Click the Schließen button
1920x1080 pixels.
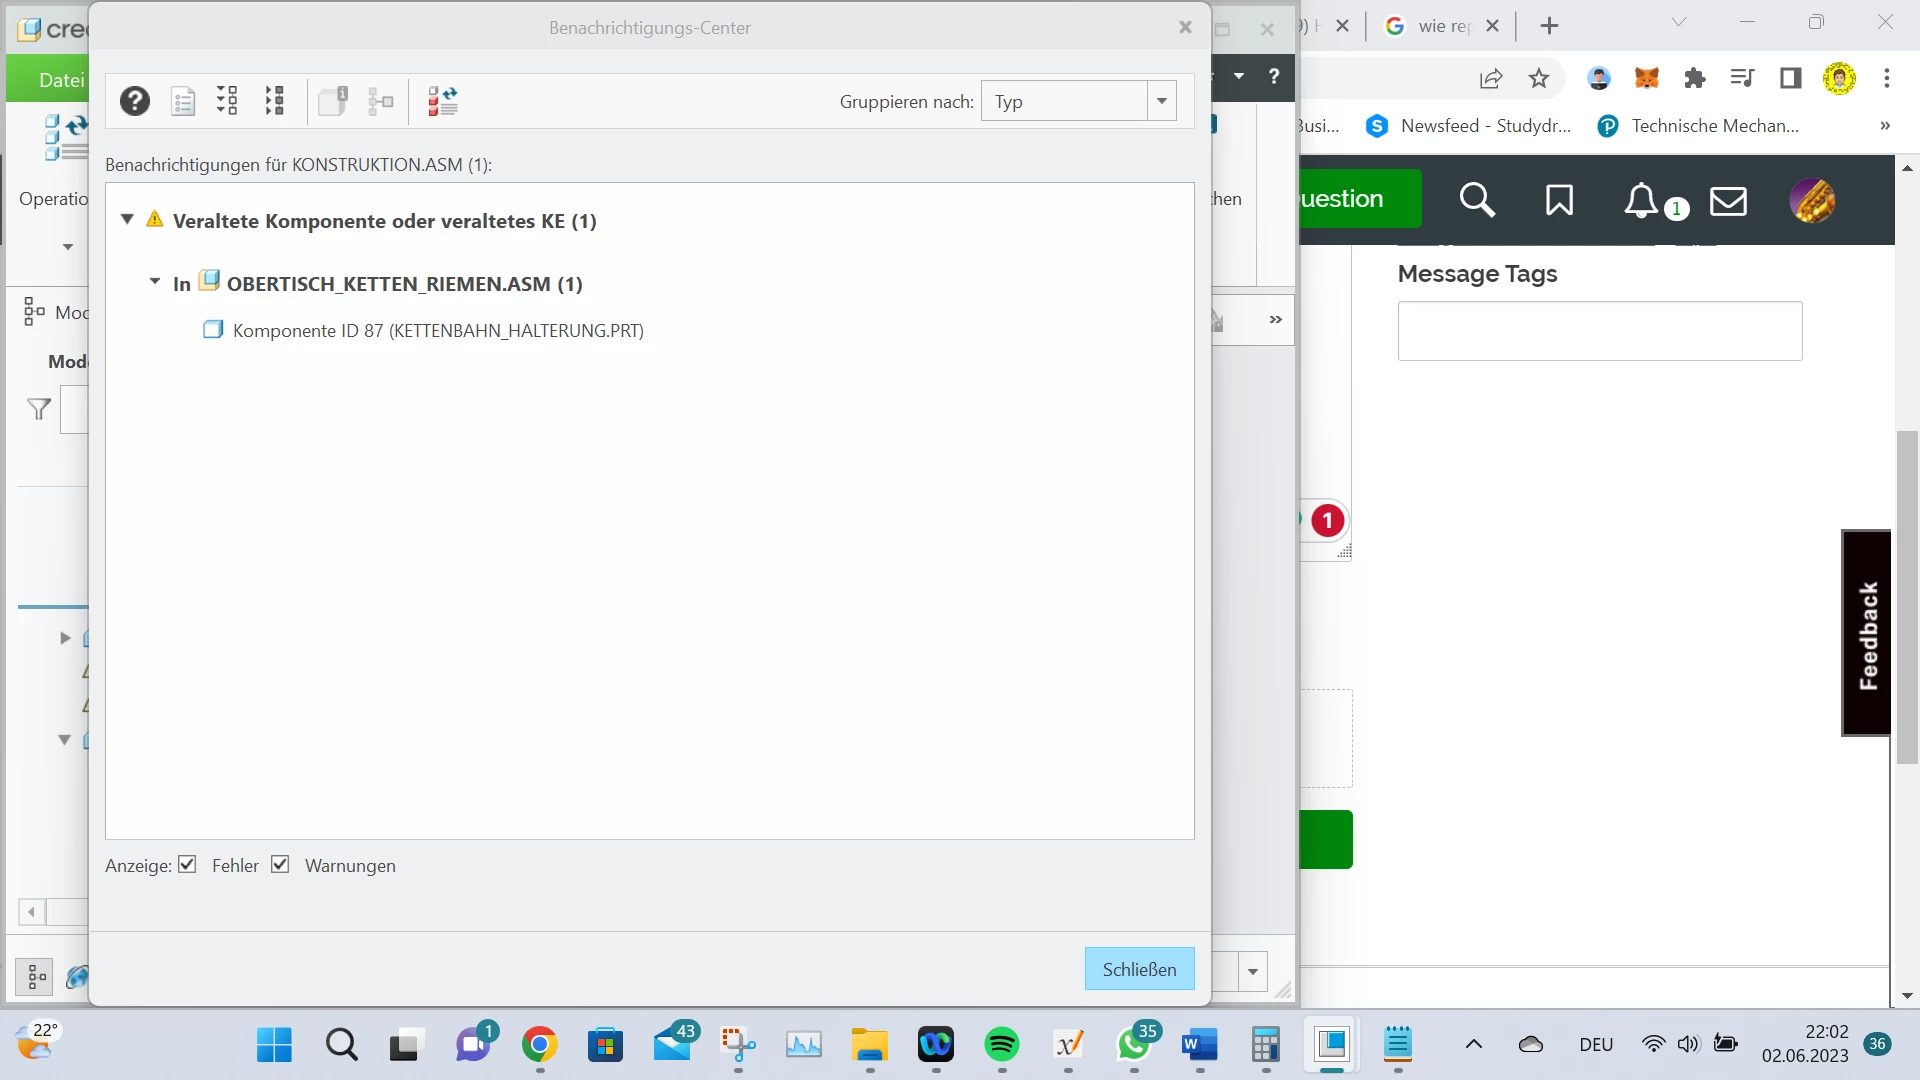[1139, 969]
